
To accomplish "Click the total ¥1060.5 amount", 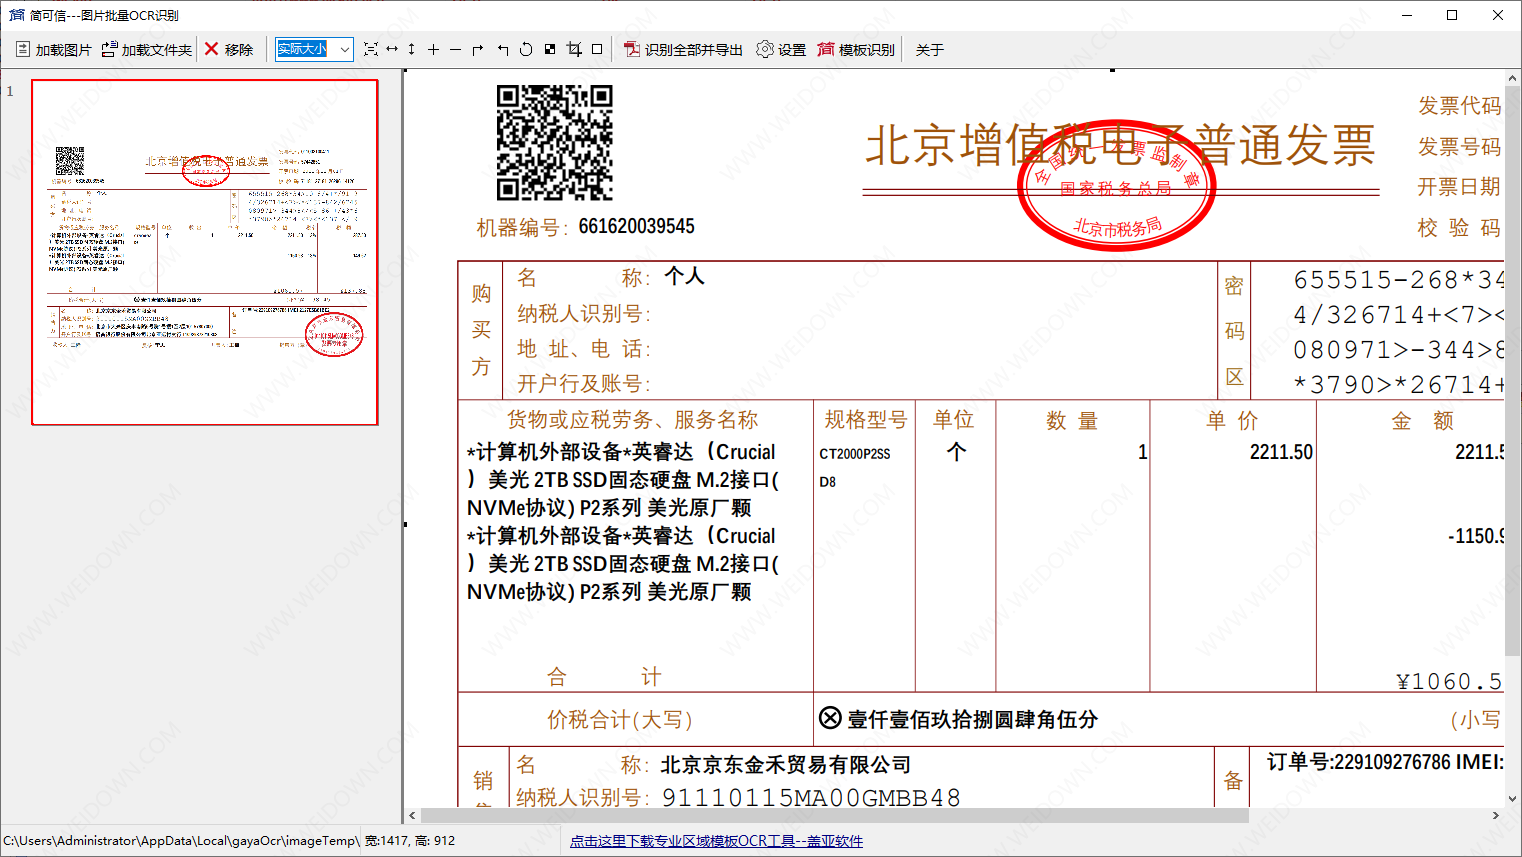I will coord(1450,681).
